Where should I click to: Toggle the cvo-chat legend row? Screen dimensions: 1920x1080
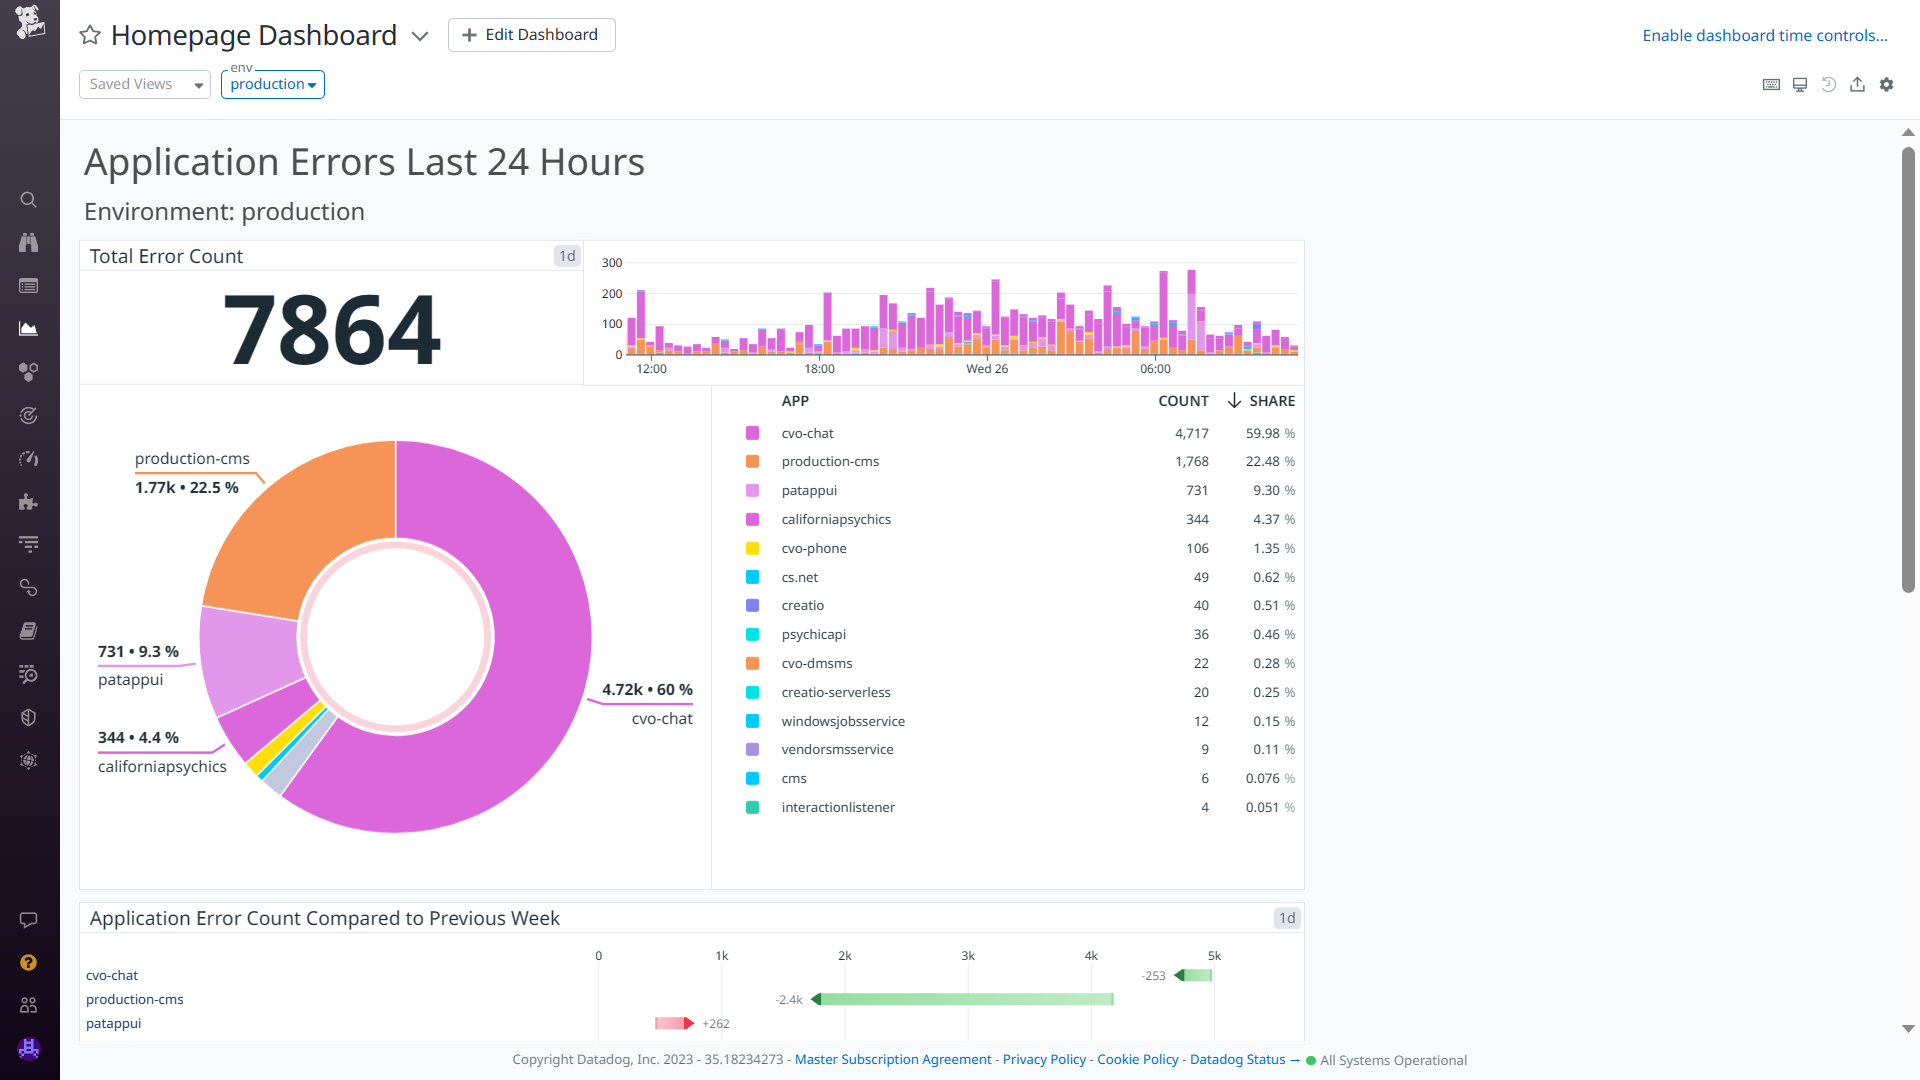pos(807,433)
